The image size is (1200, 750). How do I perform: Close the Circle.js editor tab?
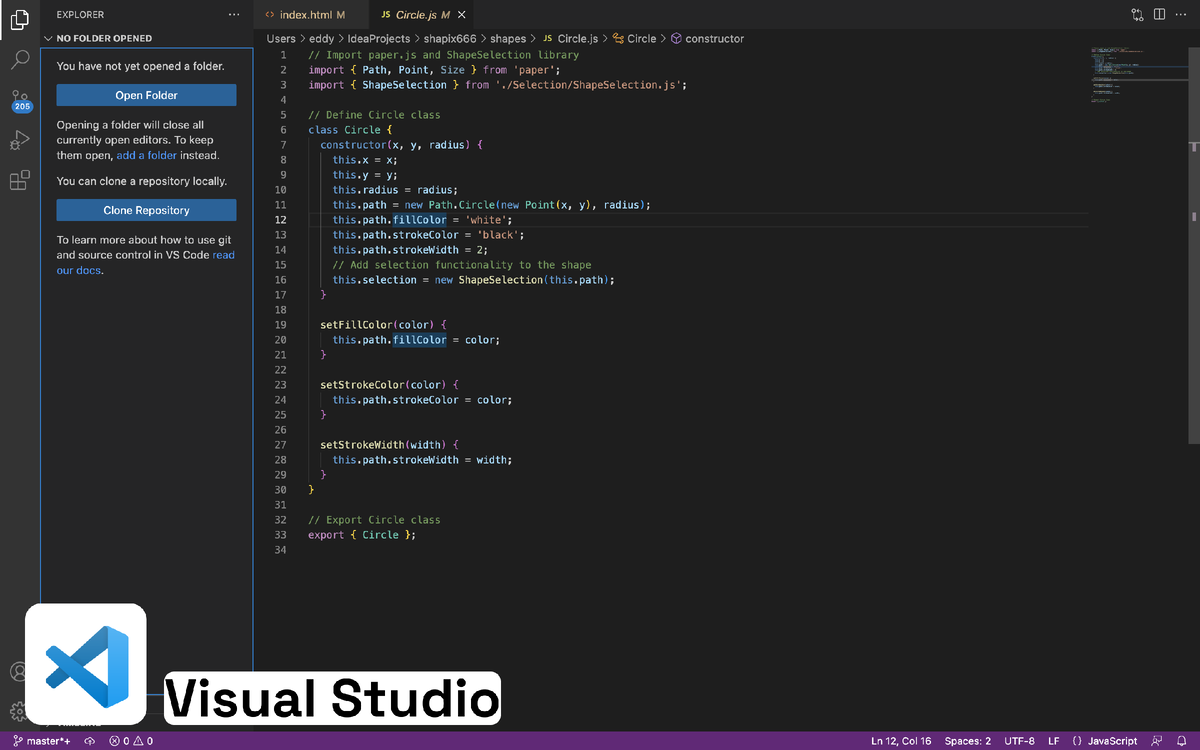[461, 15]
